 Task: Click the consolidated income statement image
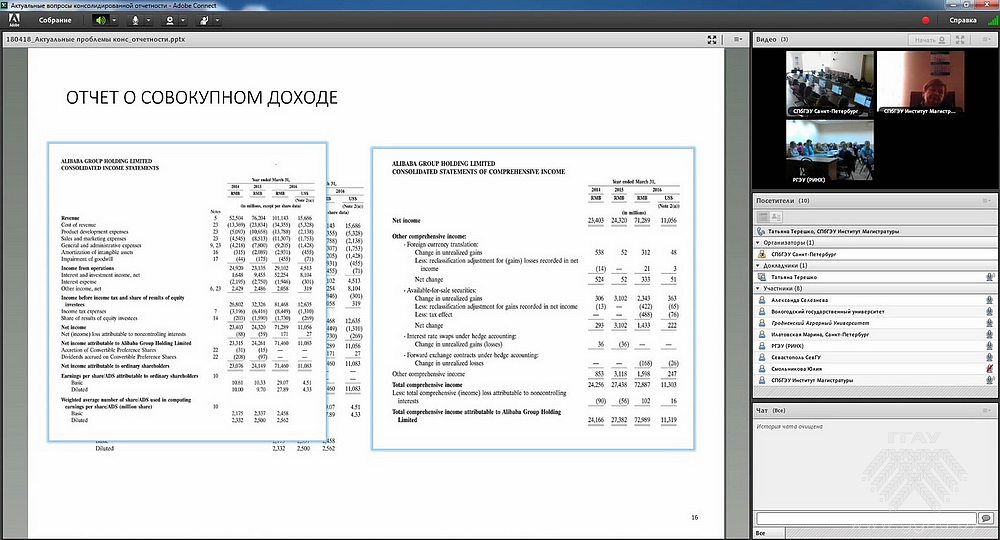(188, 292)
